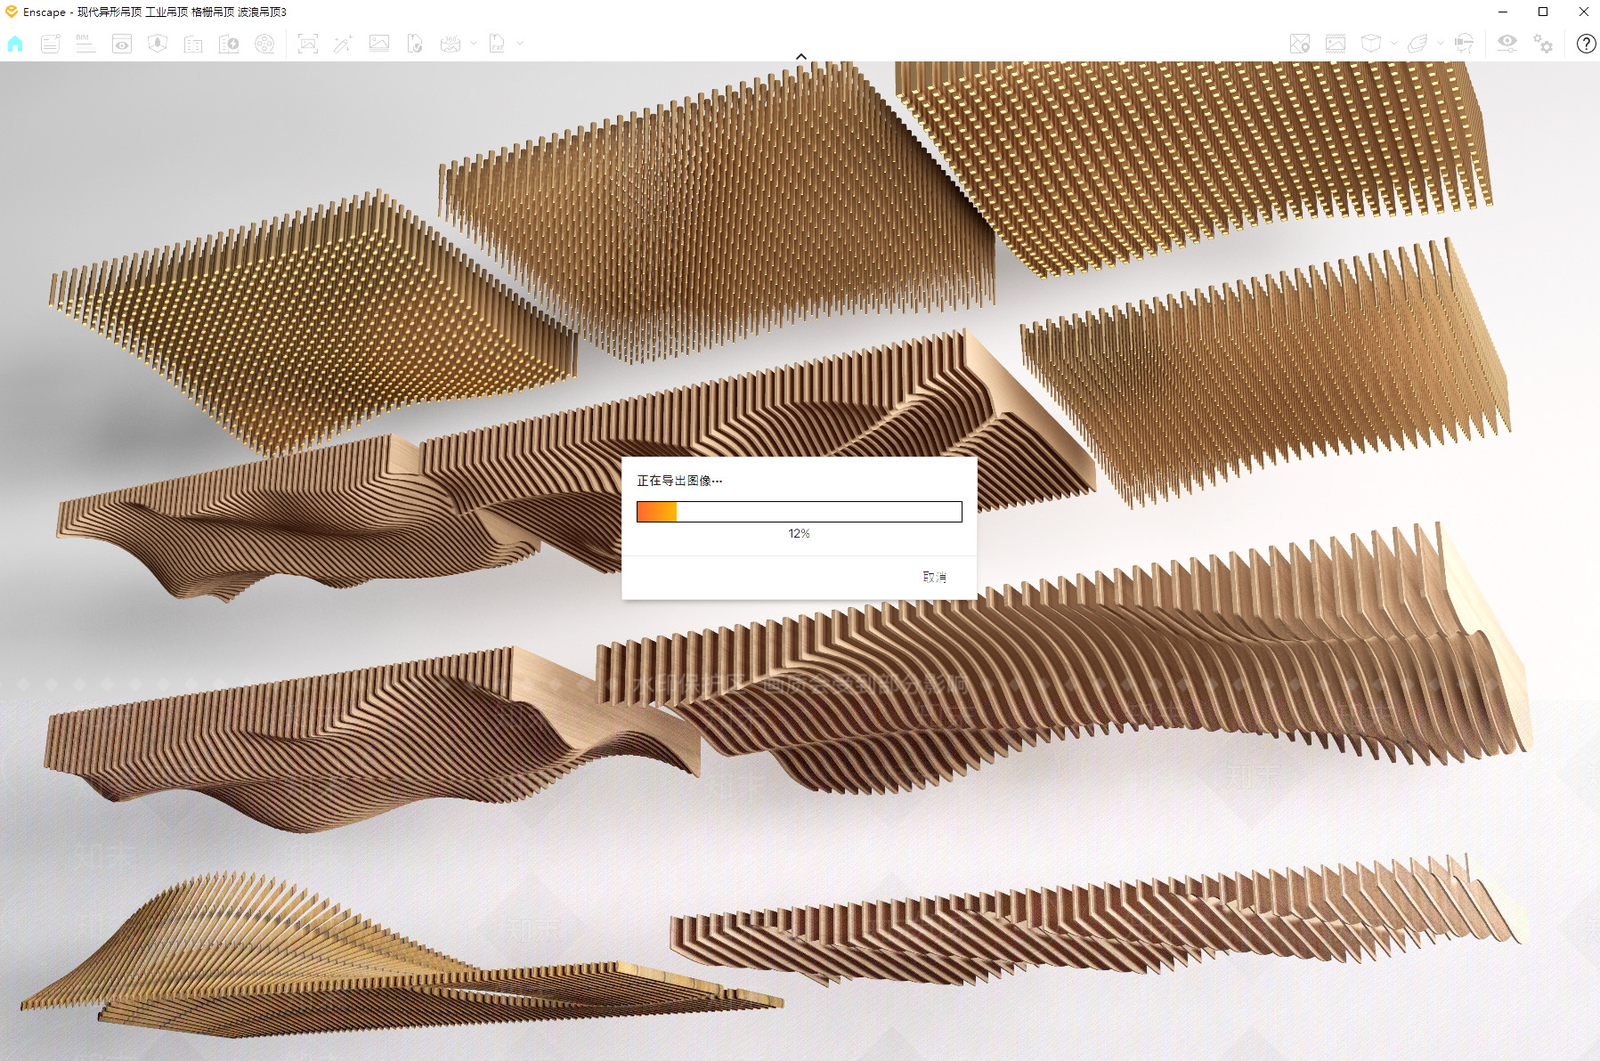Click the 取消 cancel button
This screenshot has height=1061, width=1600.
click(934, 577)
